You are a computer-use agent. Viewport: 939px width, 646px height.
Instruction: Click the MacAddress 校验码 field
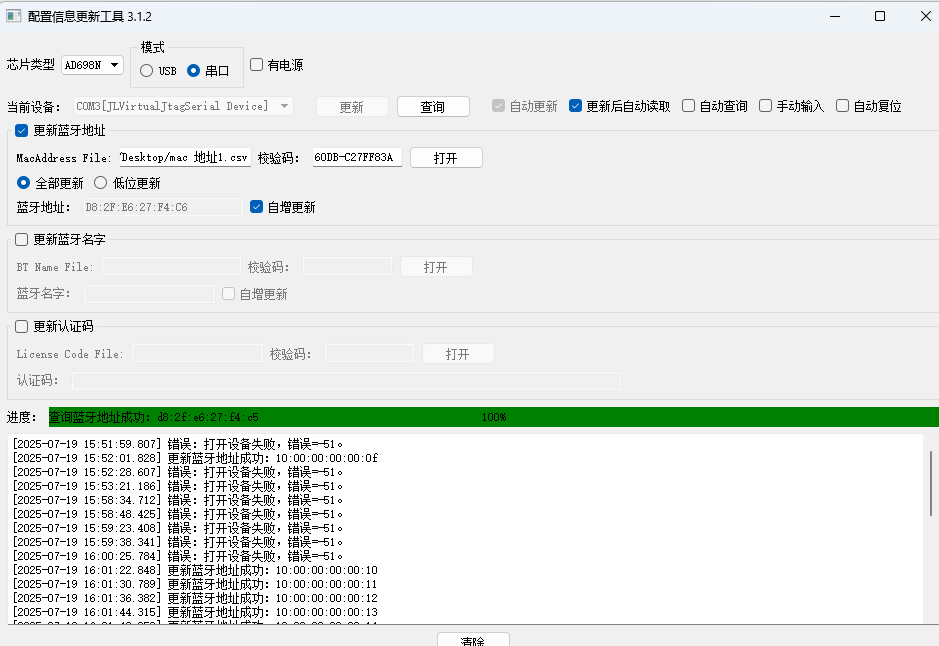(357, 157)
